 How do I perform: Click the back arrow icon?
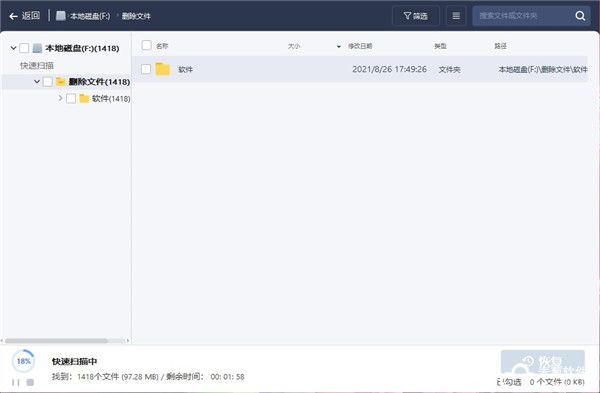coord(14,16)
